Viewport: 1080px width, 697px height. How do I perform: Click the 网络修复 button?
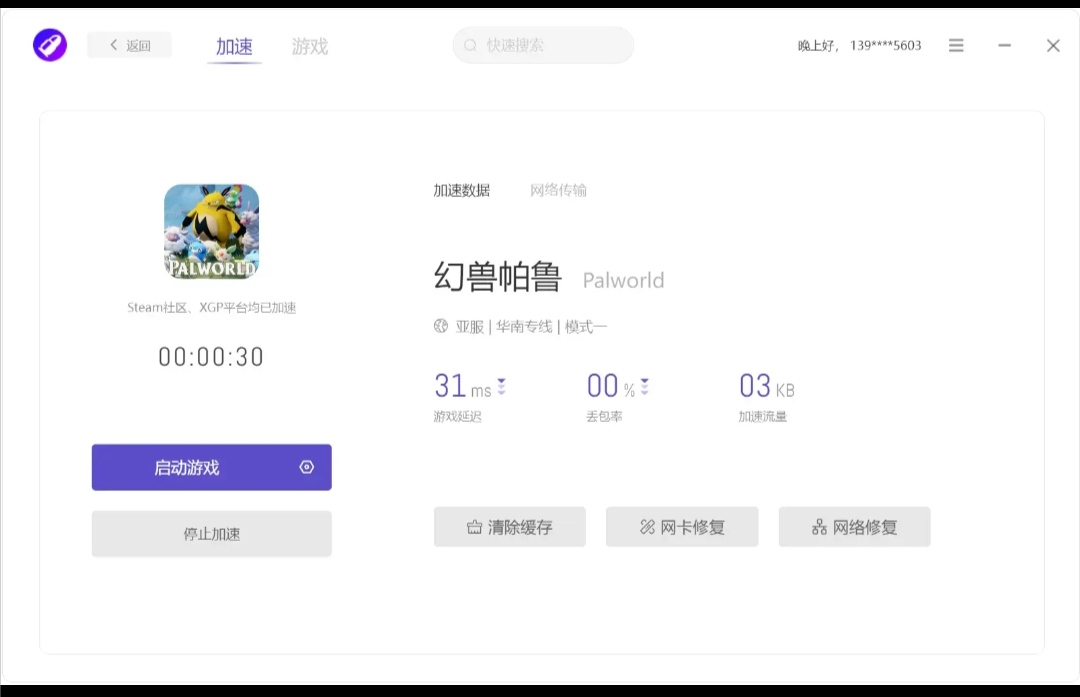[854, 527]
